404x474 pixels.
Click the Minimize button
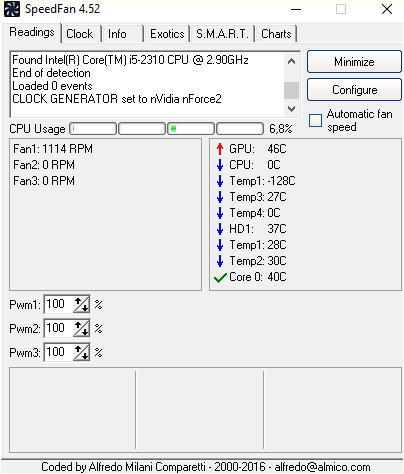tap(354, 62)
